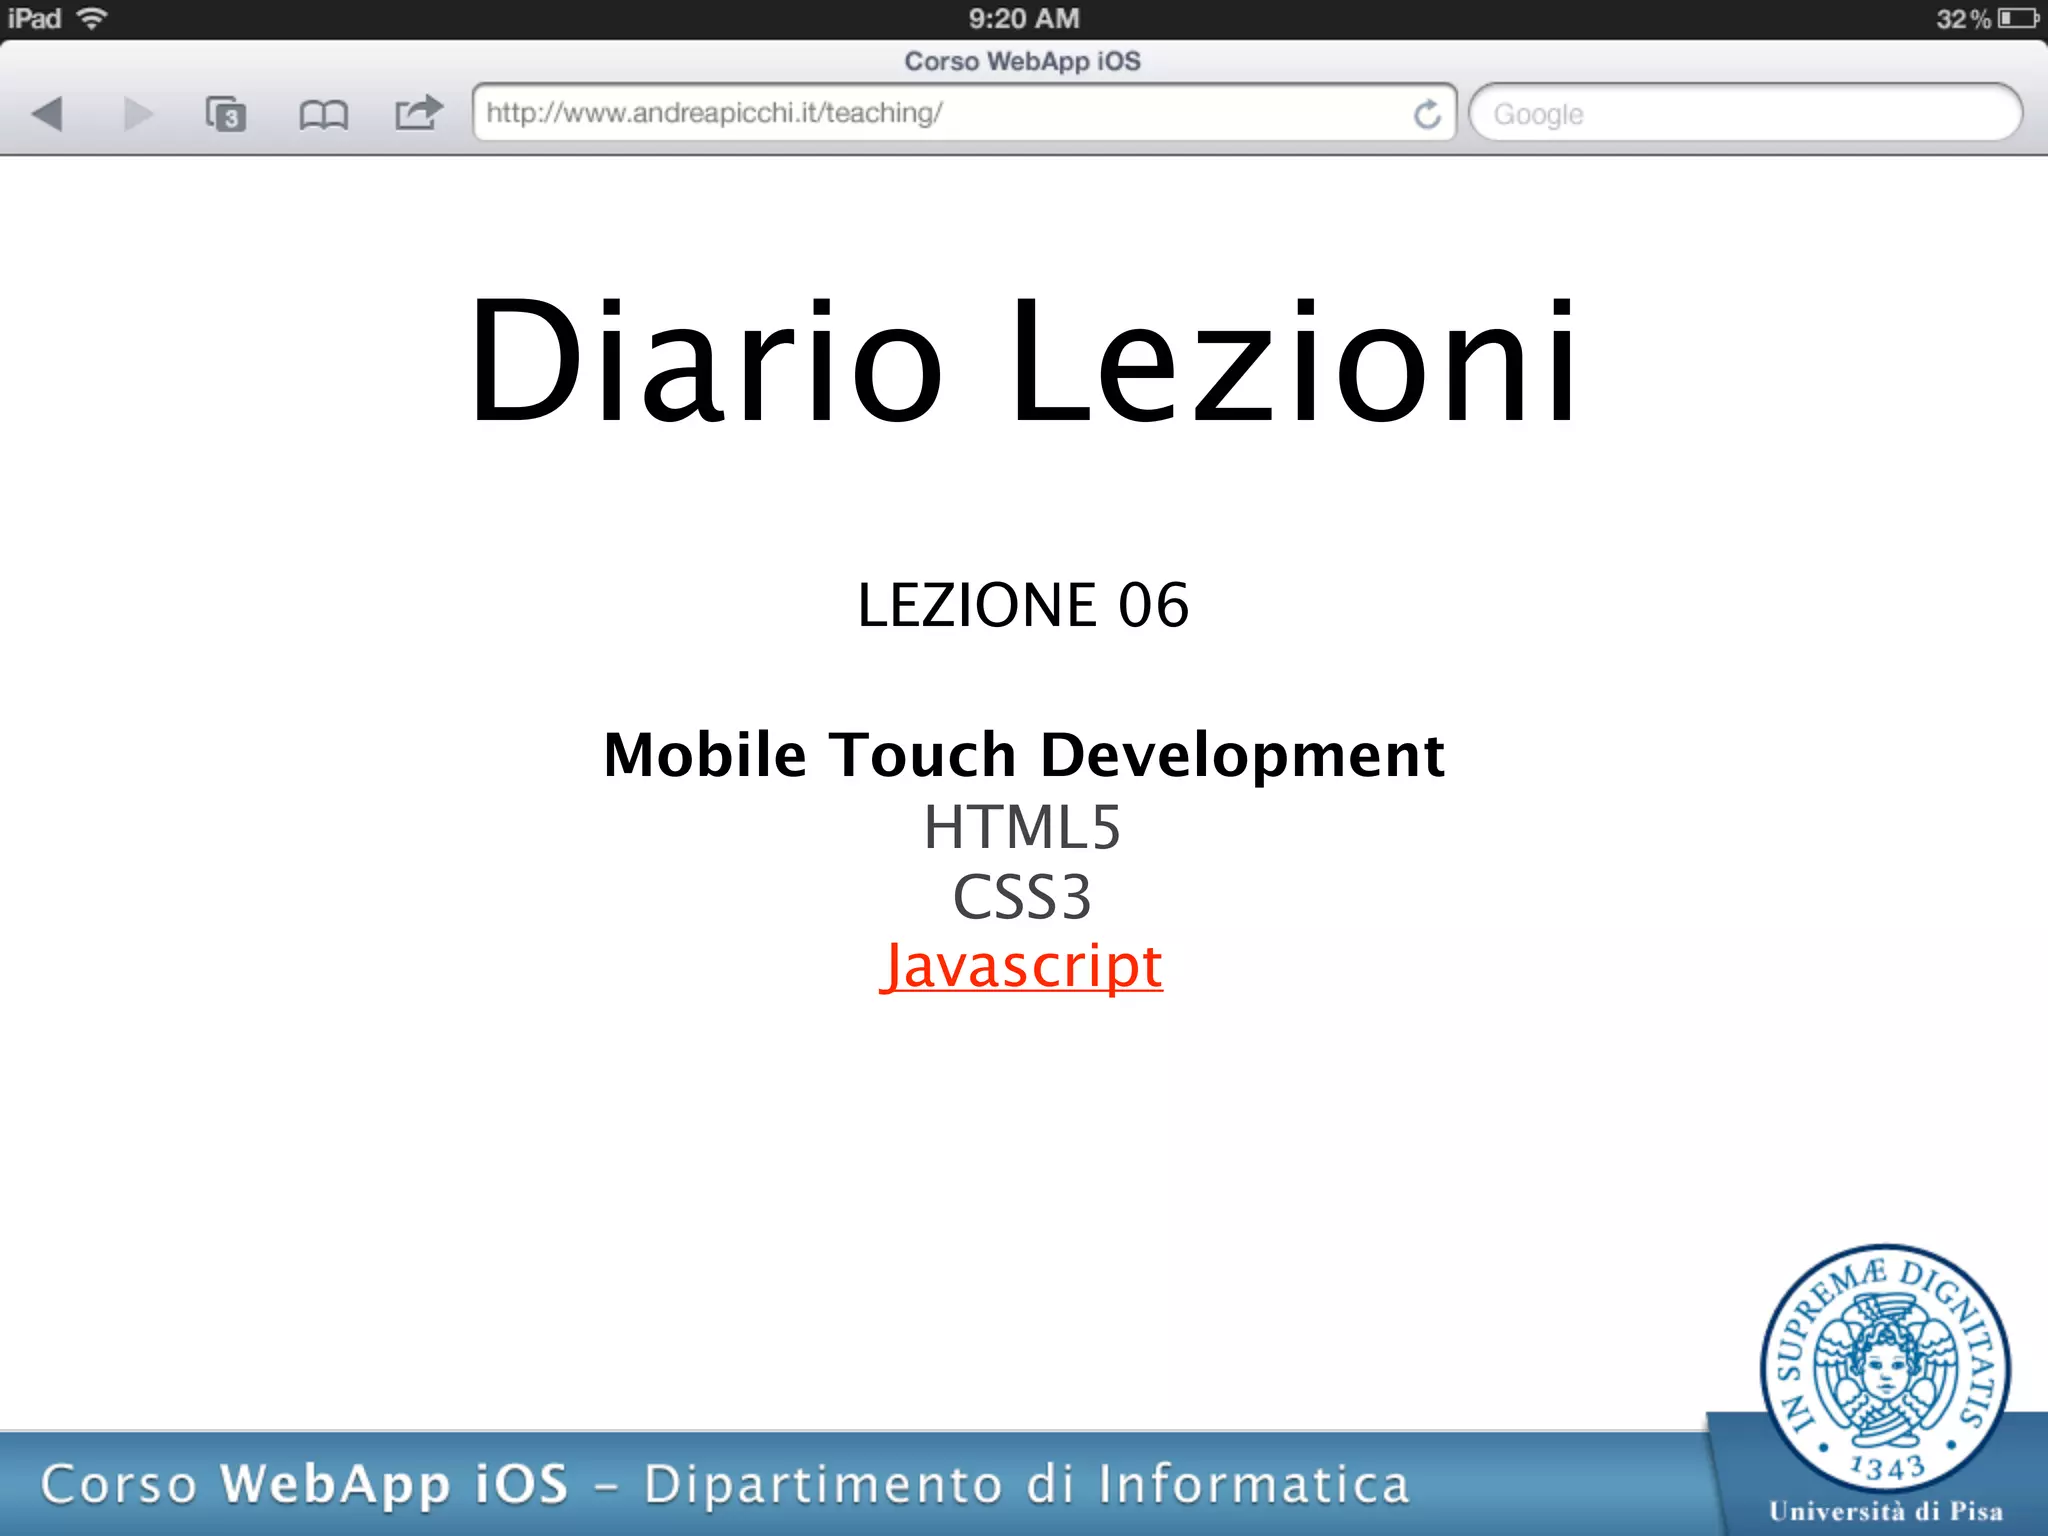Click the LEZIONE 06 text
Screen dimensions: 2048x1536
1023,605
